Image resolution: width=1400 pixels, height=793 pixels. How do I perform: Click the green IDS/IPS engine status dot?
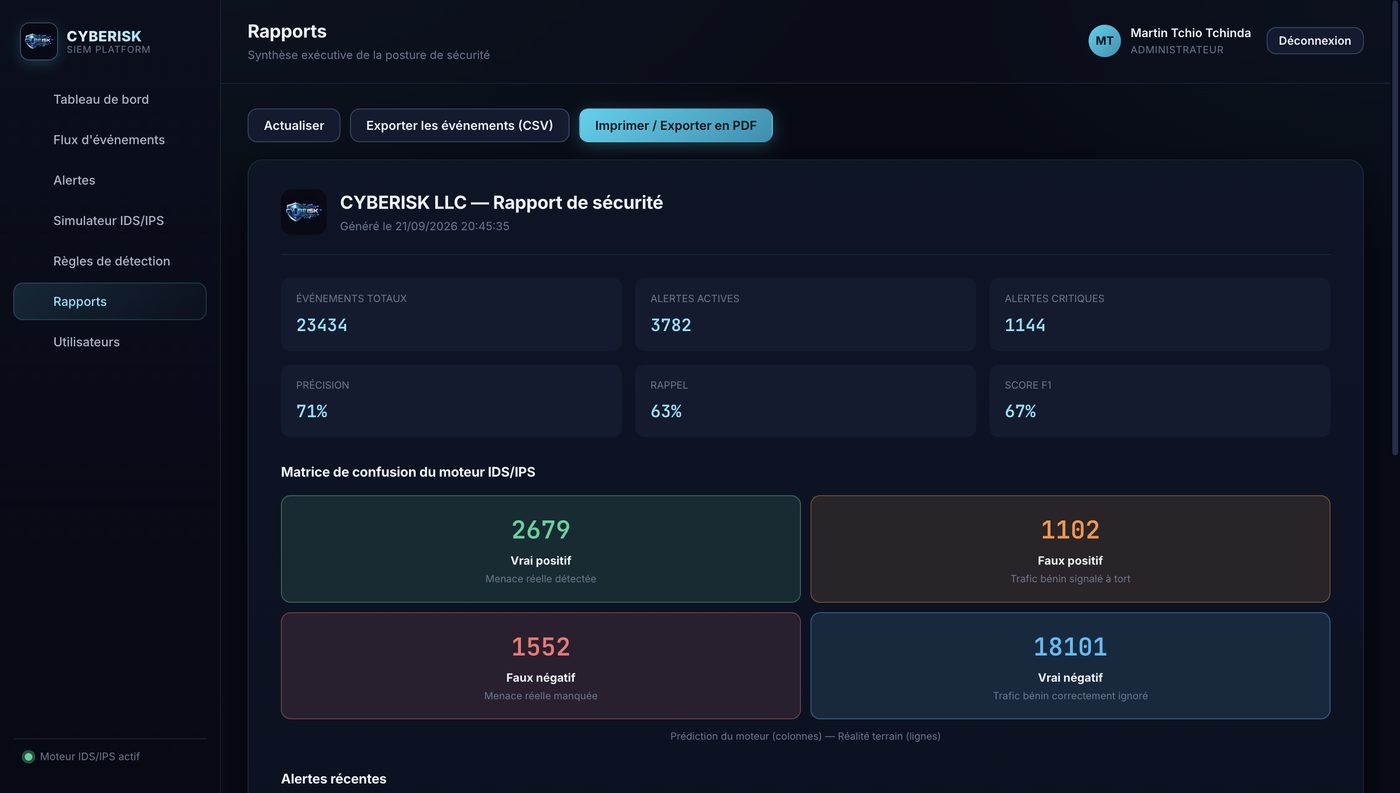28,757
